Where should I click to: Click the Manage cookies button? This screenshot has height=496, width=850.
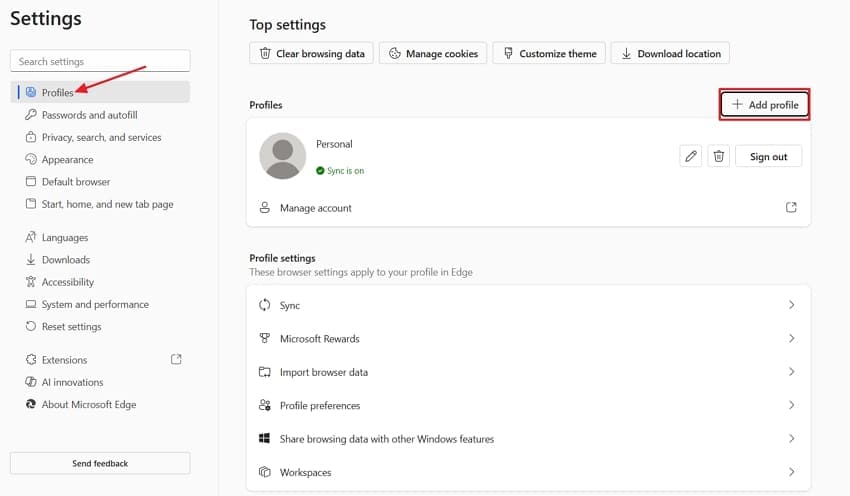[433, 53]
